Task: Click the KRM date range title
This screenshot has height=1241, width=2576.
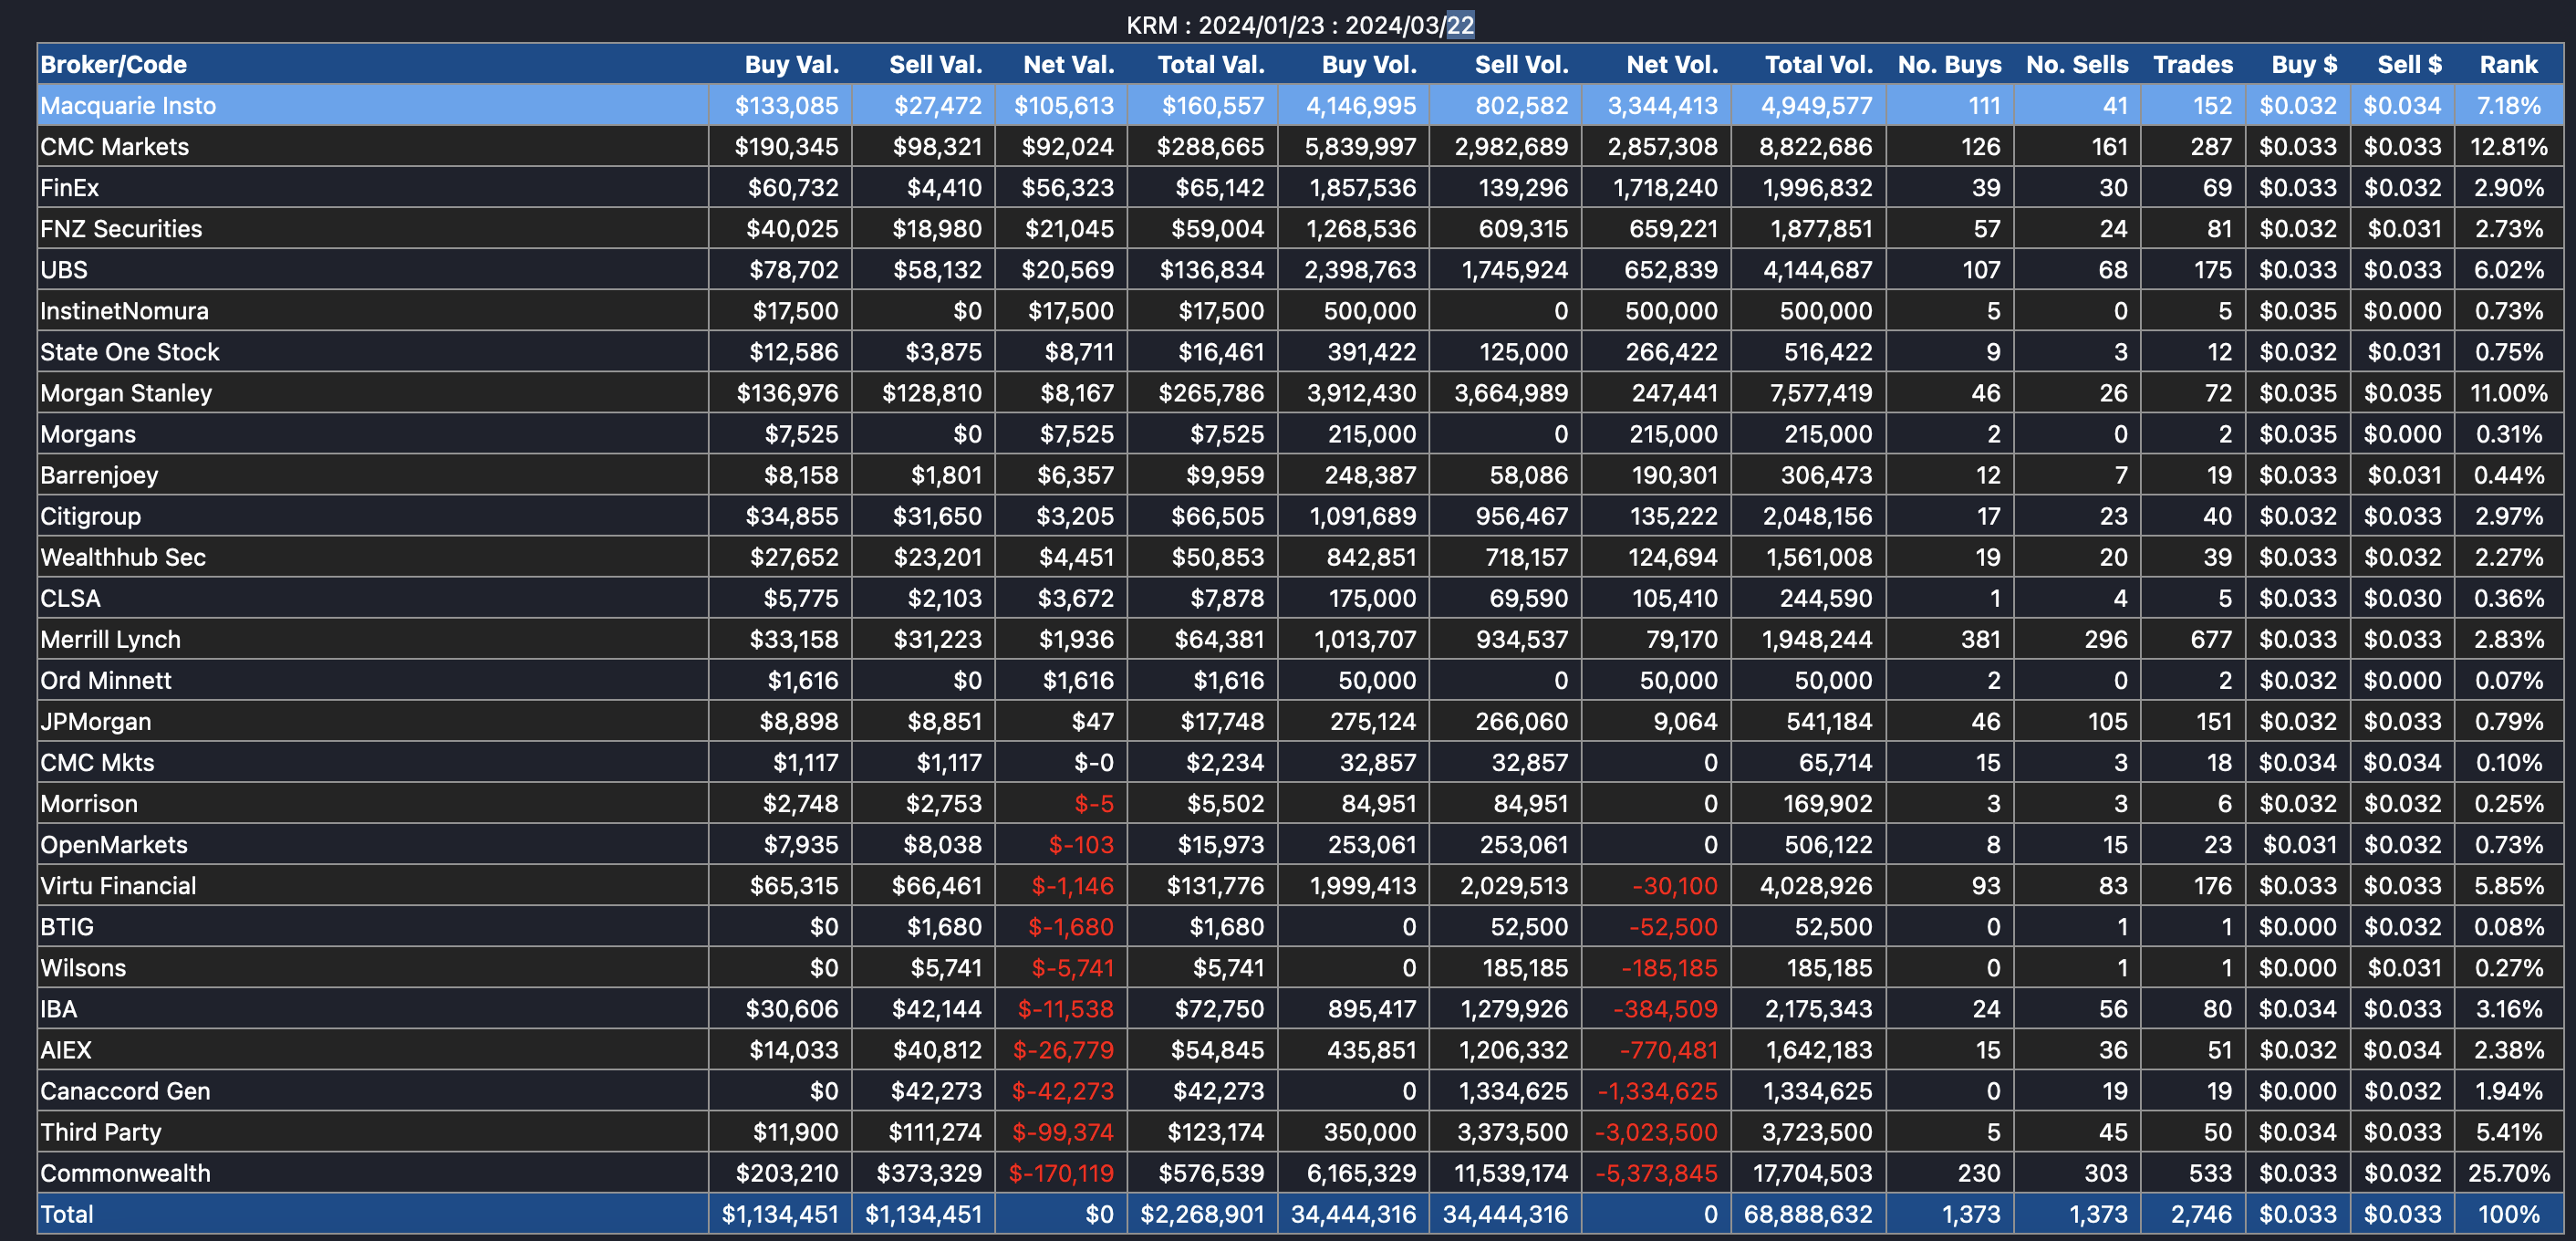Action: pos(1300,25)
